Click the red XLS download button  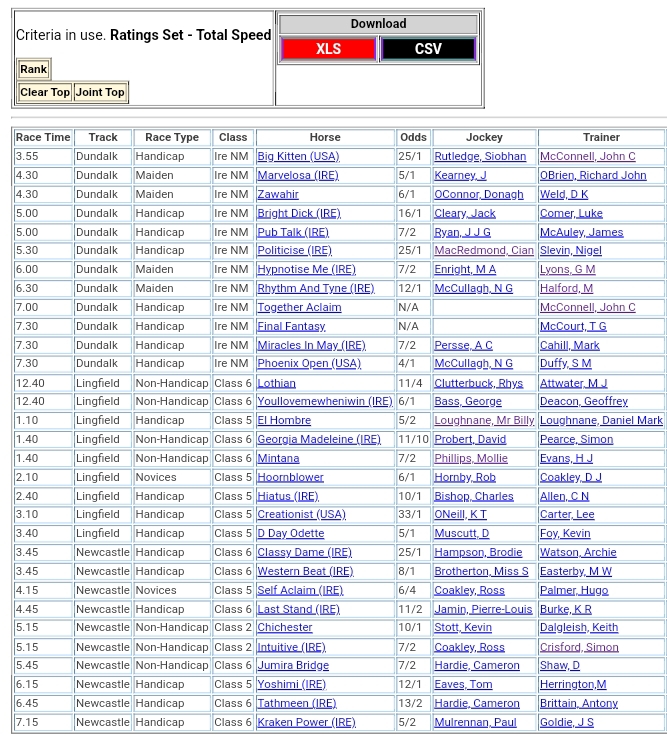point(328,49)
